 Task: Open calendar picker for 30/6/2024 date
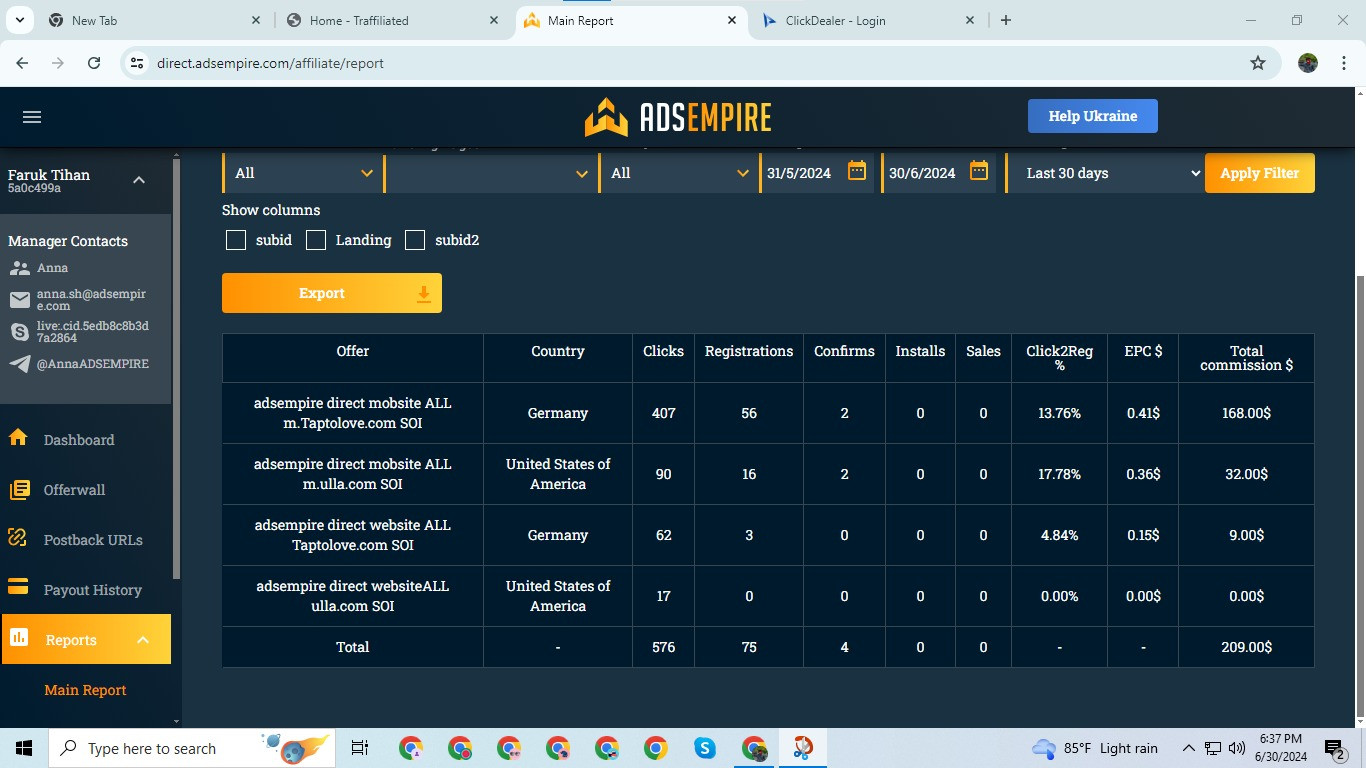(x=979, y=171)
